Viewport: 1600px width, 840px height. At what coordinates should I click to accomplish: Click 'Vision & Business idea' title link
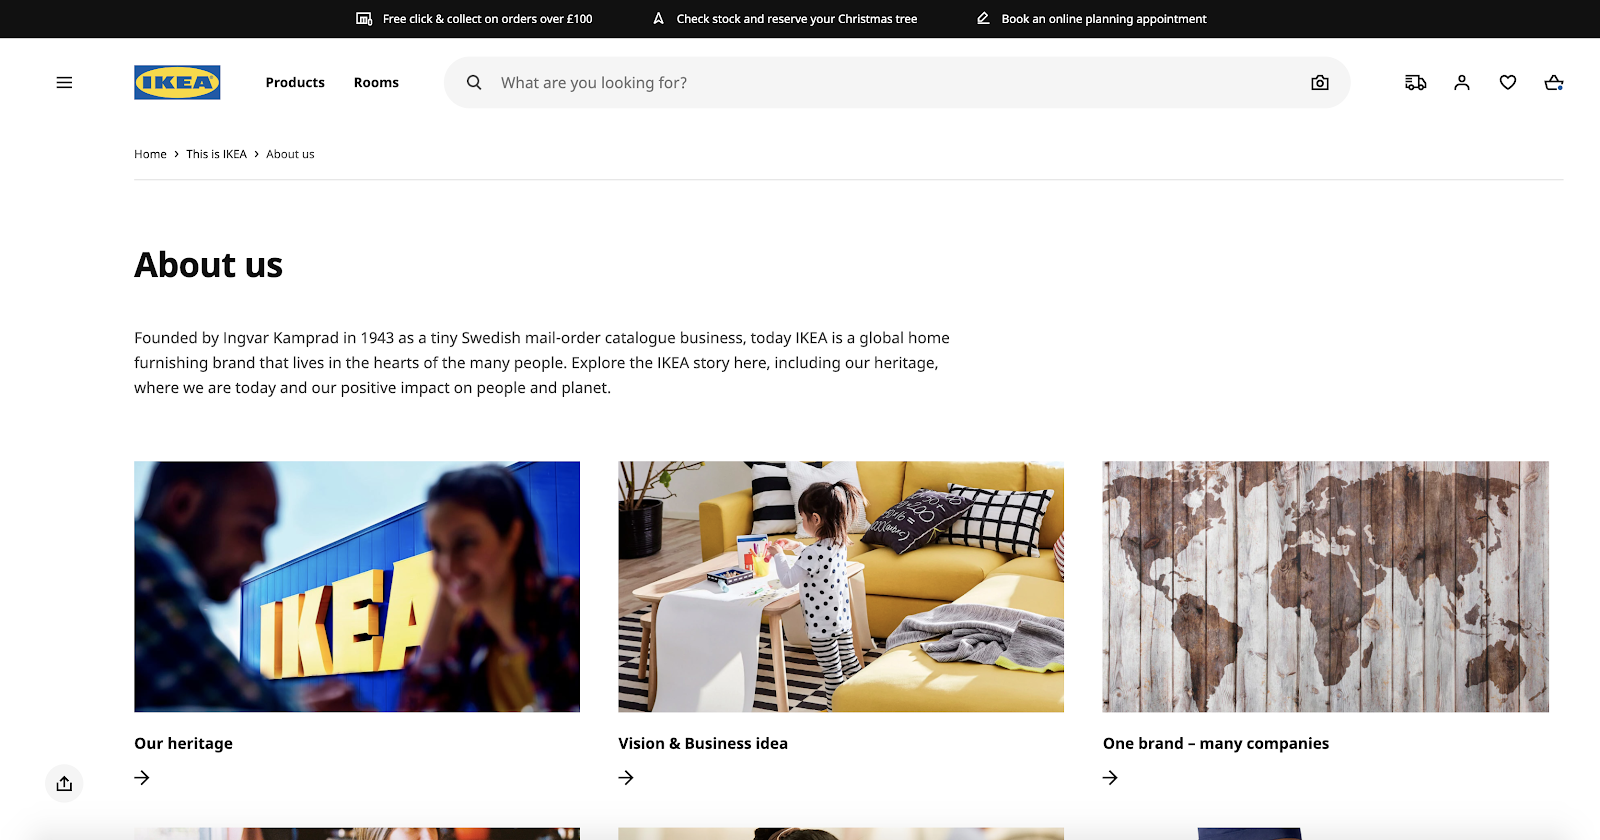pyautogui.click(x=703, y=743)
